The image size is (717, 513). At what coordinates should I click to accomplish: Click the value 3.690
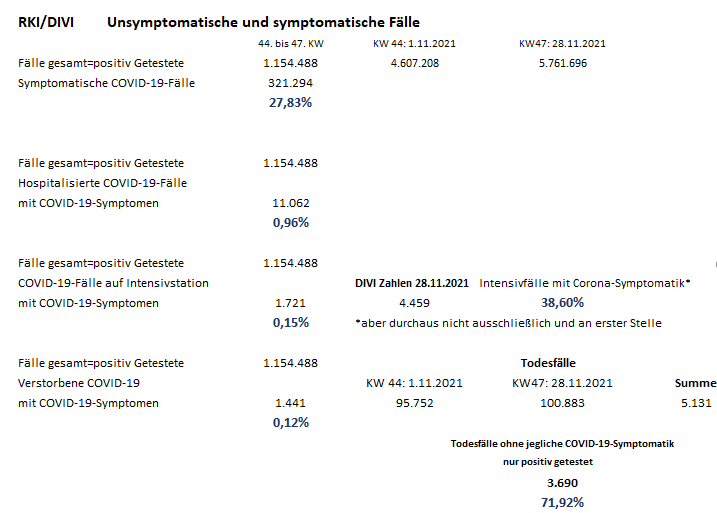pos(562,482)
